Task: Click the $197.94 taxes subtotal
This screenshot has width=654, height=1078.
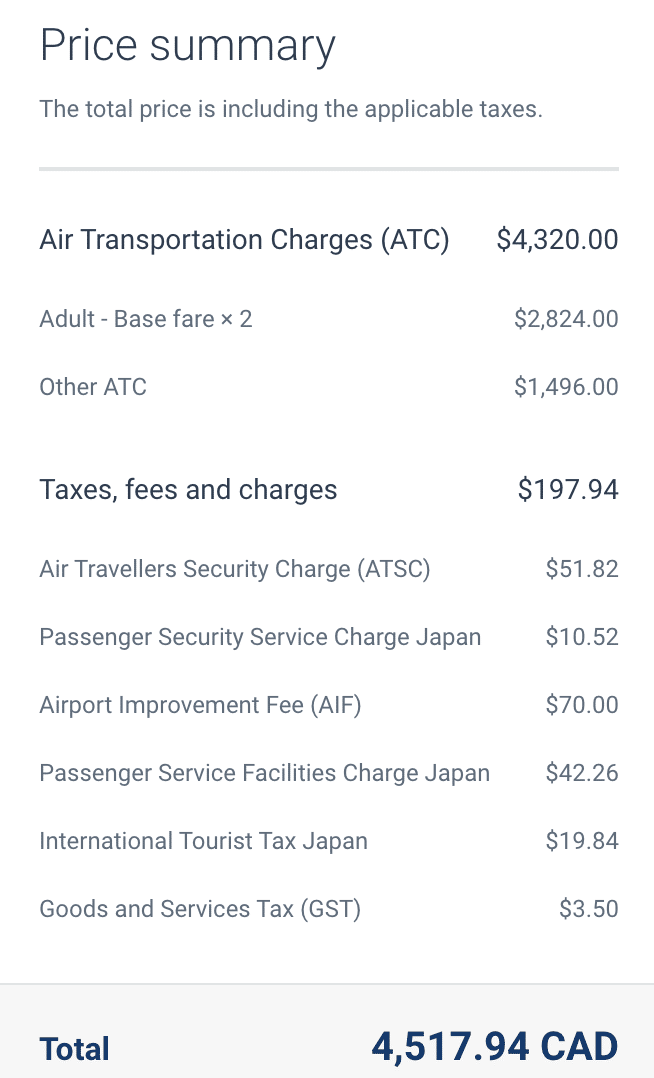Action: [568, 490]
